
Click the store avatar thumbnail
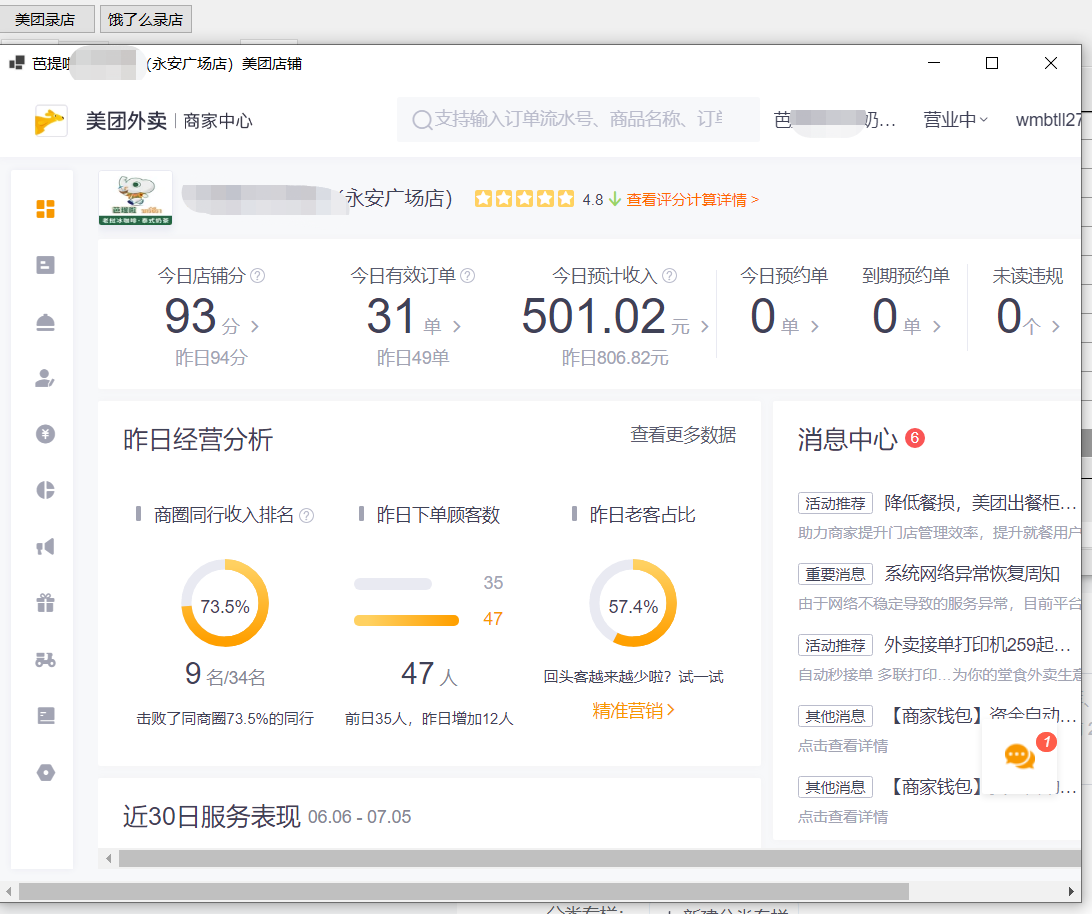pyautogui.click(x=135, y=198)
